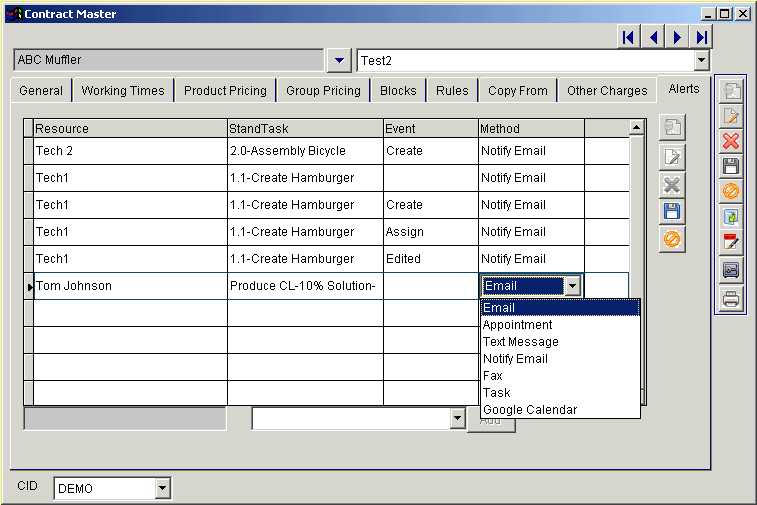The height and width of the screenshot is (505, 757).
Task: Jump to the first contract record
Action: tap(628, 37)
